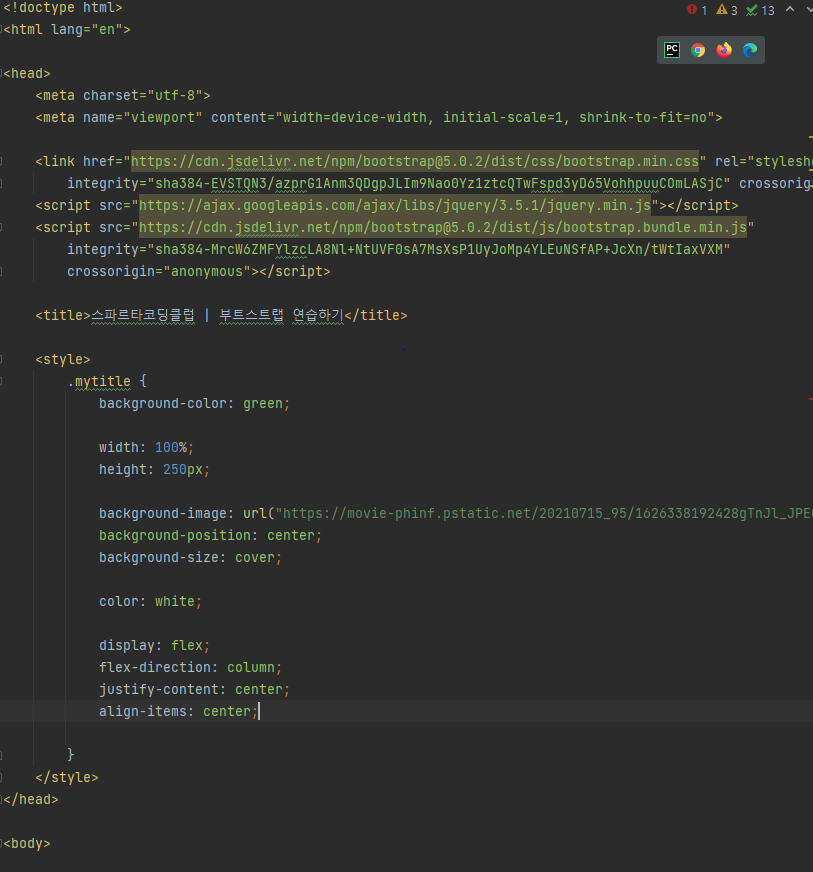Image resolution: width=813 pixels, height=872 pixels.
Task: Collapse the <head> tag fold marker
Action: pyautogui.click(x=2, y=73)
